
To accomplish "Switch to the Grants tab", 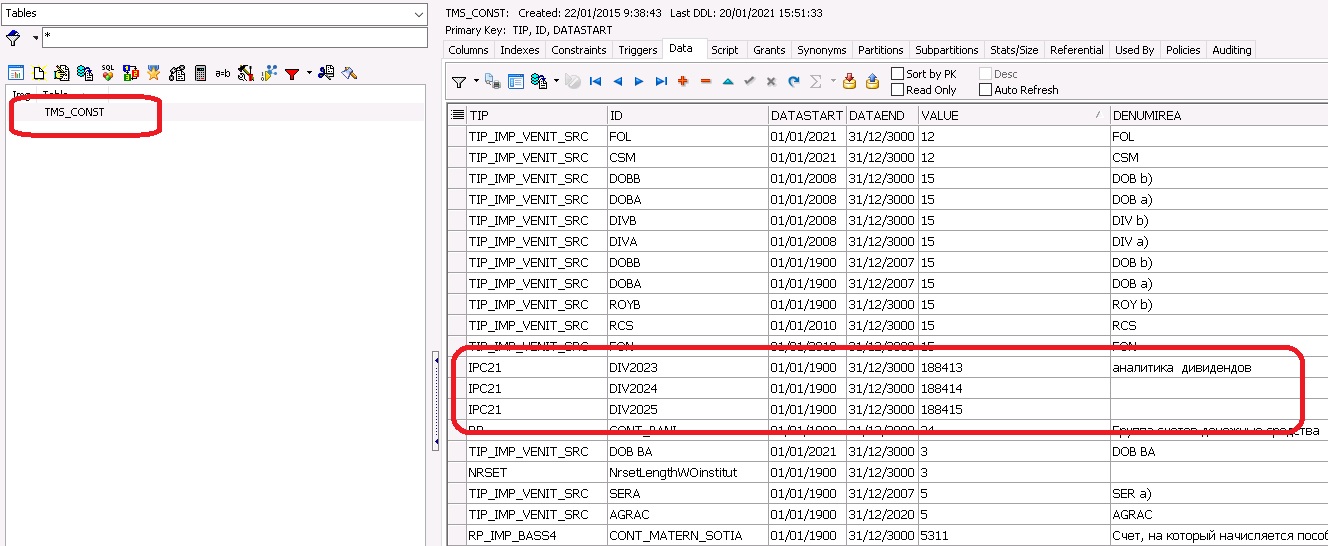I will tap(769, 50).
